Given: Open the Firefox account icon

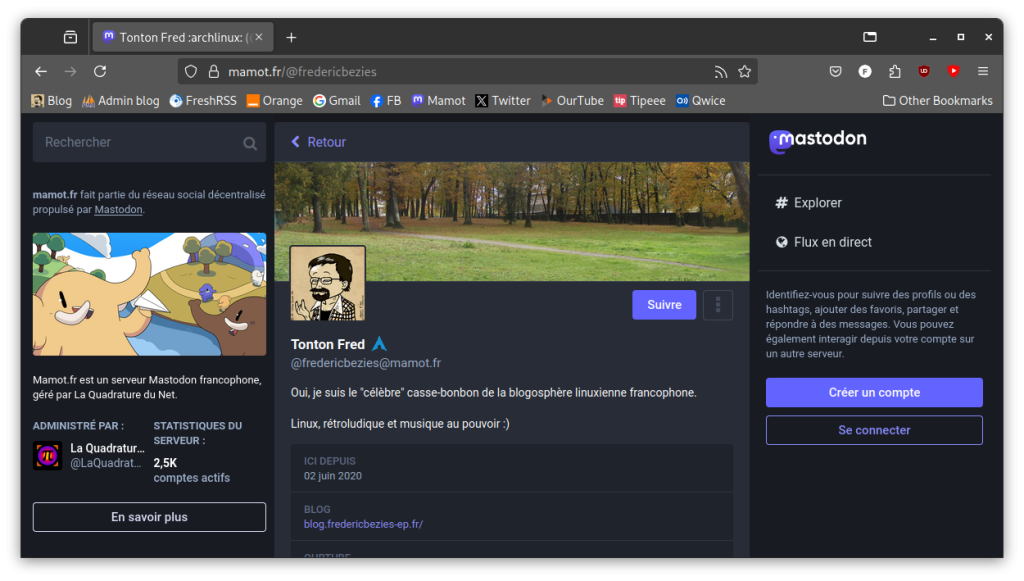Looking at the screenshot, I should click(865, 72).
